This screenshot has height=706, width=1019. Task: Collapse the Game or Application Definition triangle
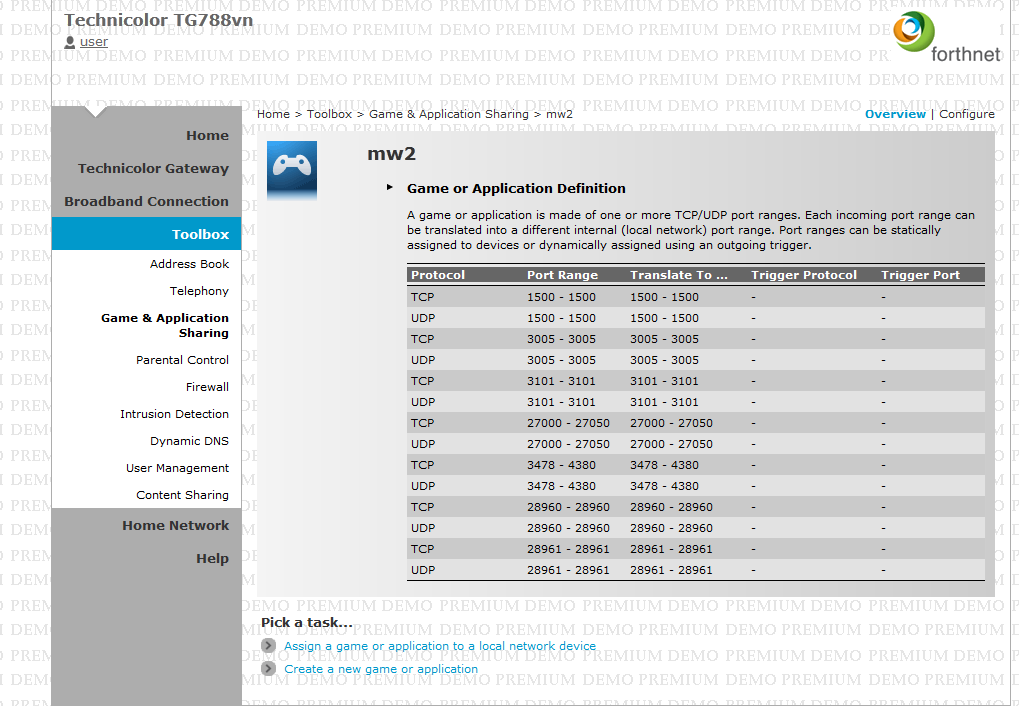(390, 187)
